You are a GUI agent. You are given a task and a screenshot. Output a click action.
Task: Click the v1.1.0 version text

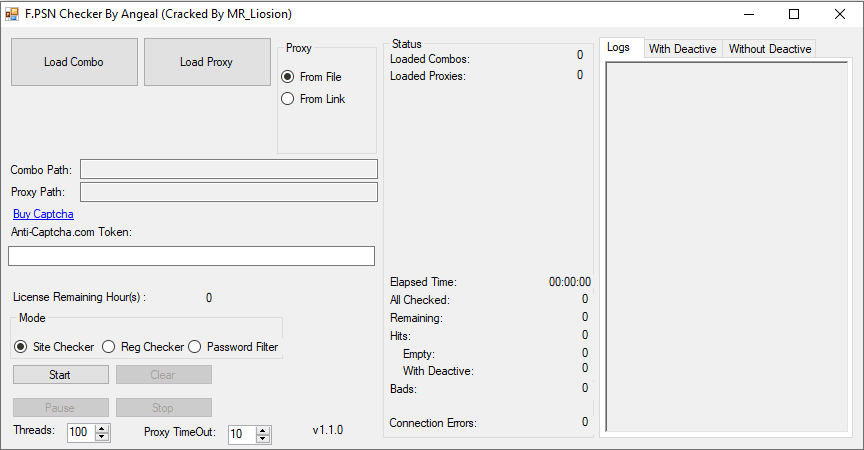[328, 430]
